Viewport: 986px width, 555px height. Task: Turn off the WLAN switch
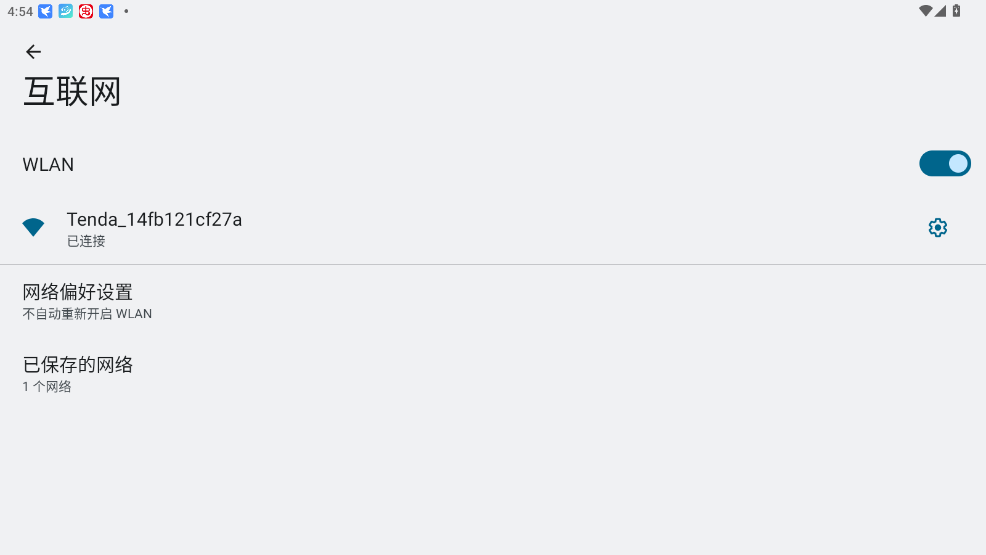pos(944,163)
